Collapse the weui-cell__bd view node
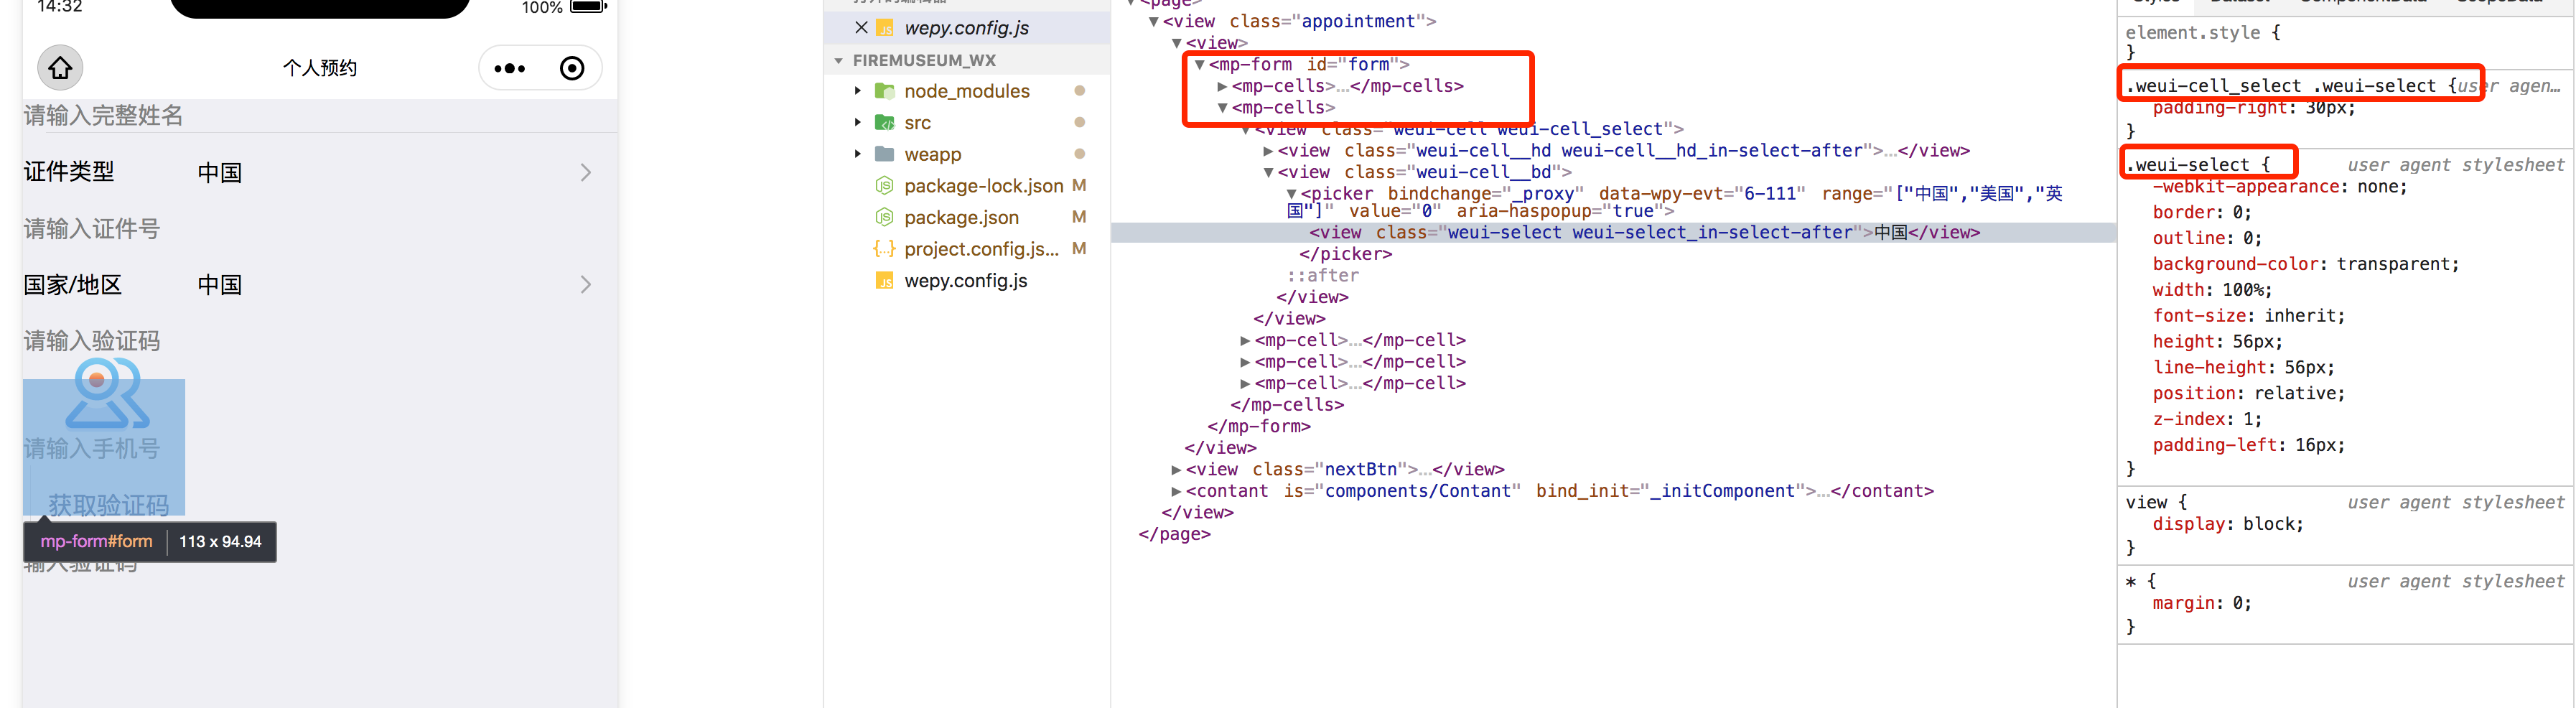 (1268, 173)
